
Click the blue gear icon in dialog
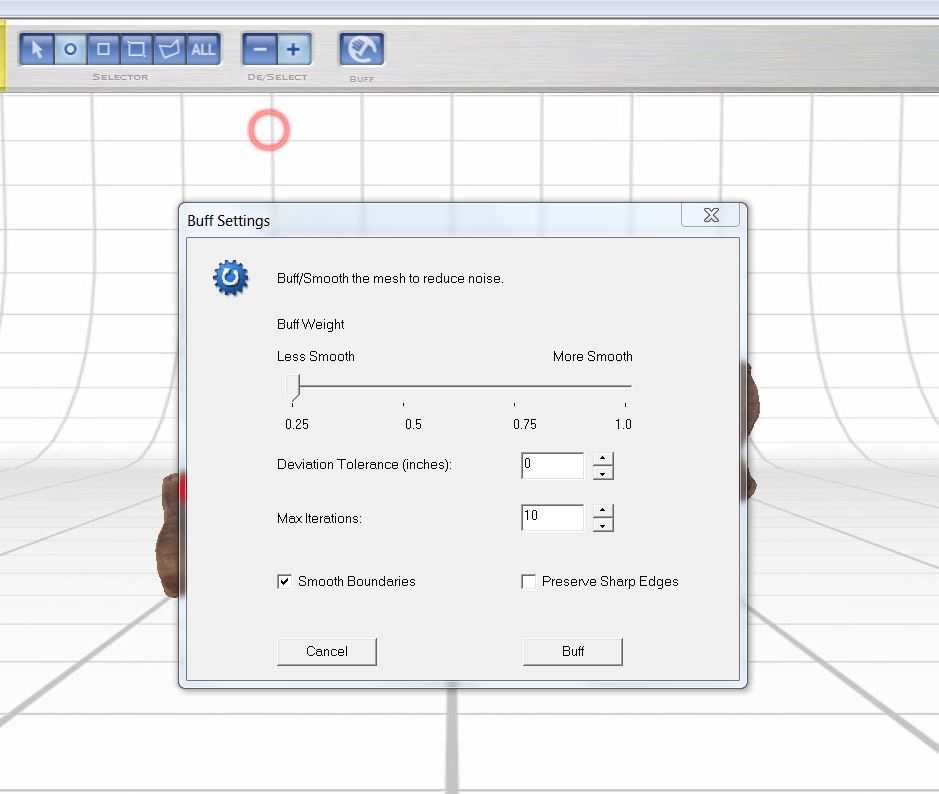pyautogui.click(x=231, y=277)
